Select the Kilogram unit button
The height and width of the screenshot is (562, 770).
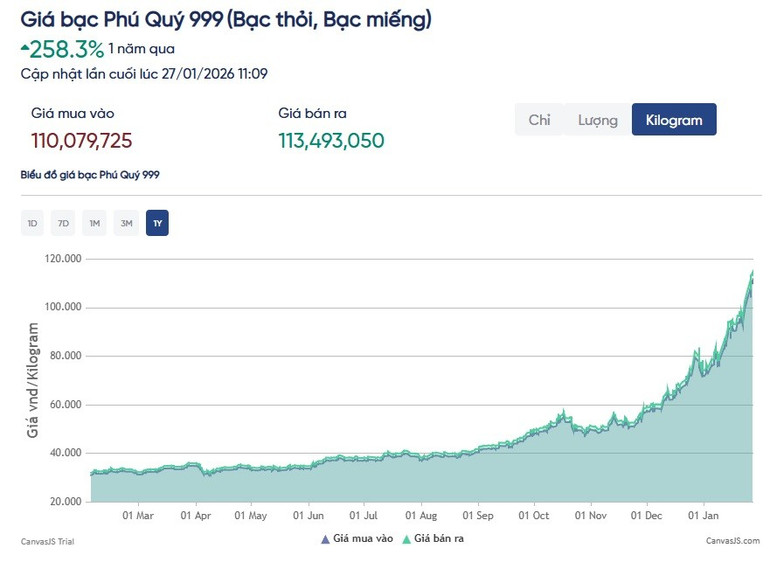[673, 120]
